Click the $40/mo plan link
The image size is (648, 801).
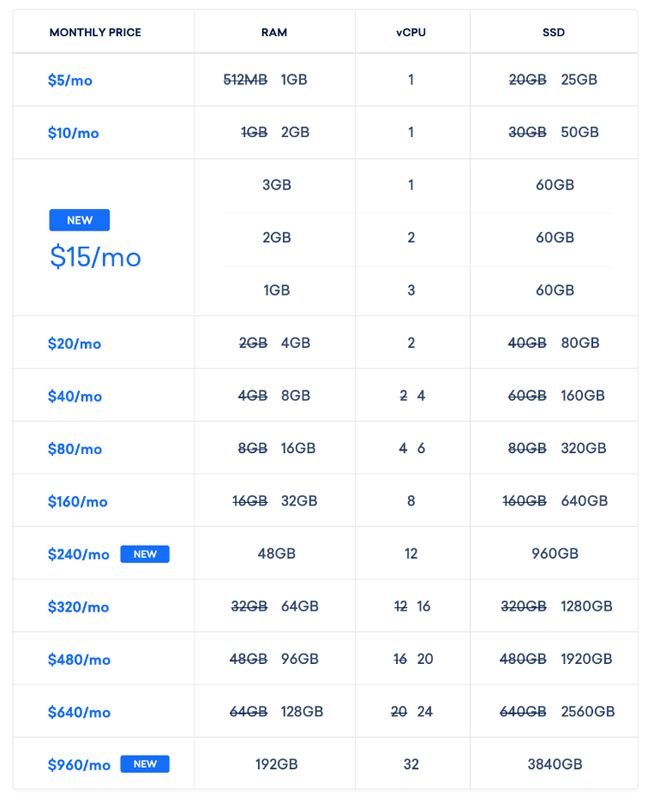click(x=75, y=396)
